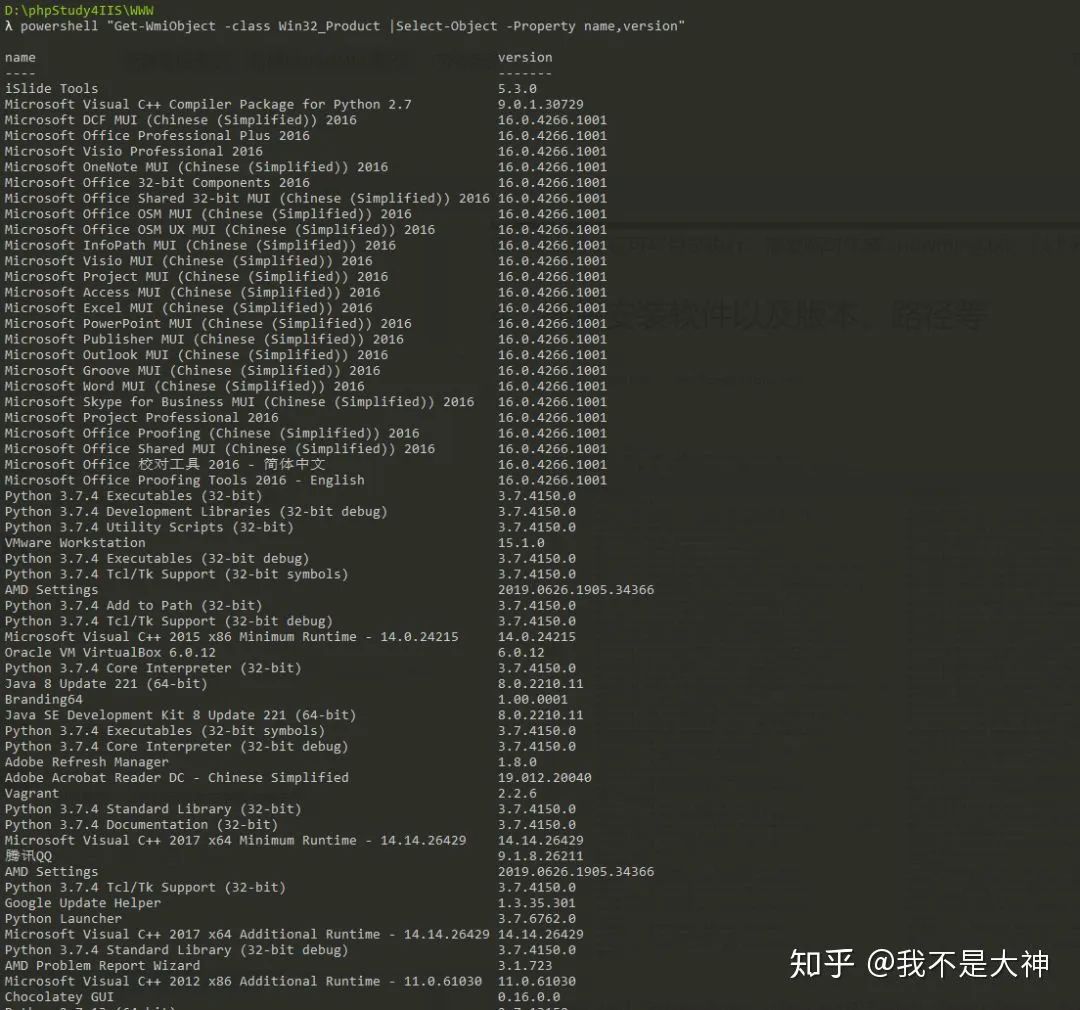
Task: Select the Adobe Refresh Manager entry
Action: (86, 762)
